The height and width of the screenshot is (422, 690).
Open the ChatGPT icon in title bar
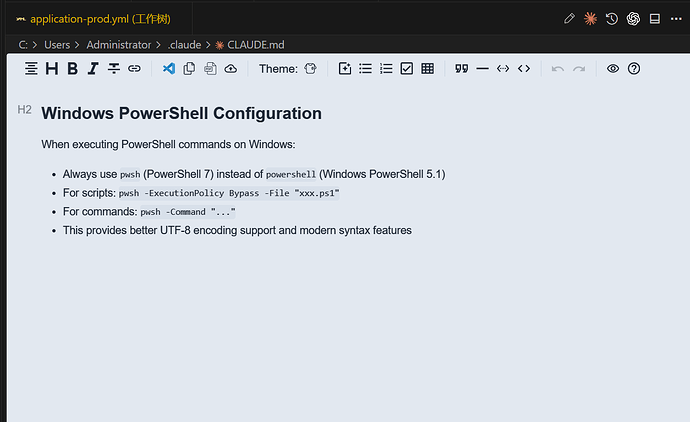click(x=633, y=18)
